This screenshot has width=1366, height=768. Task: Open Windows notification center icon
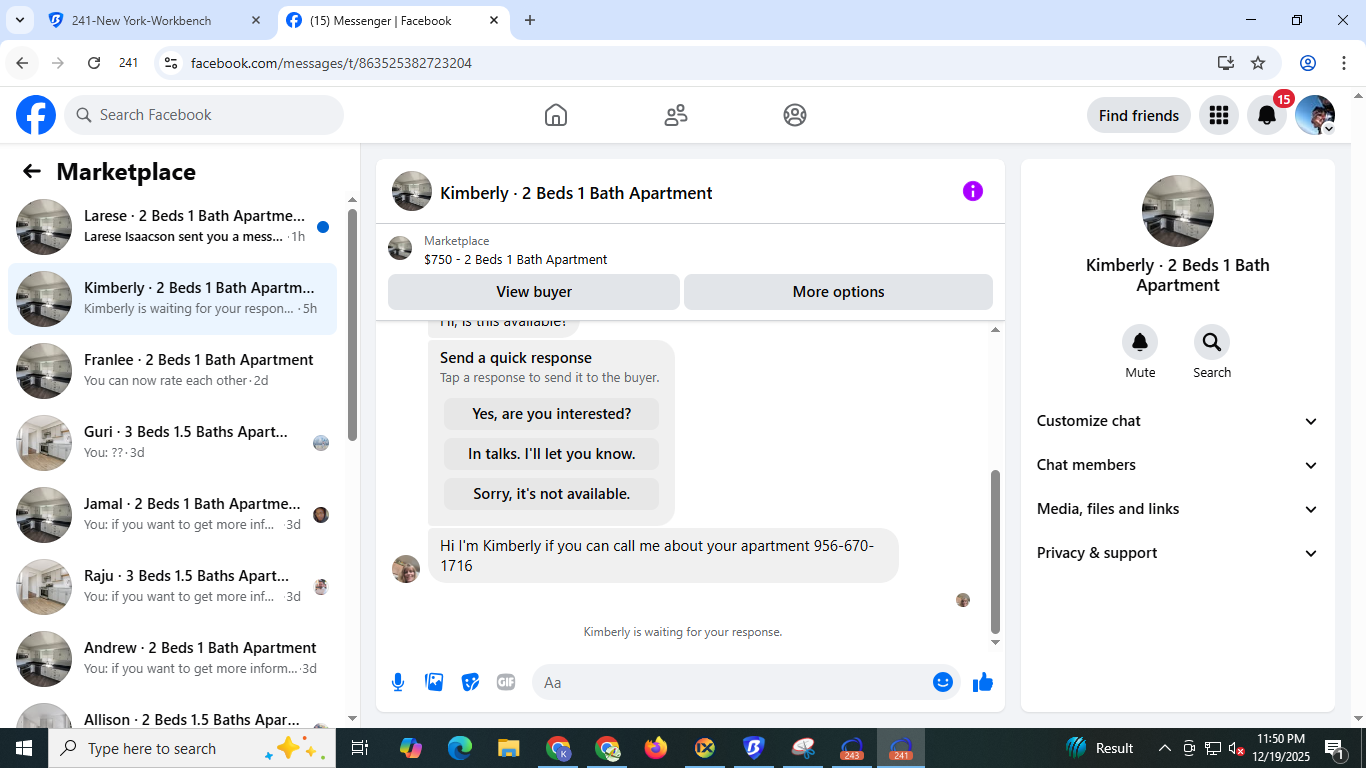(1334, 748)
